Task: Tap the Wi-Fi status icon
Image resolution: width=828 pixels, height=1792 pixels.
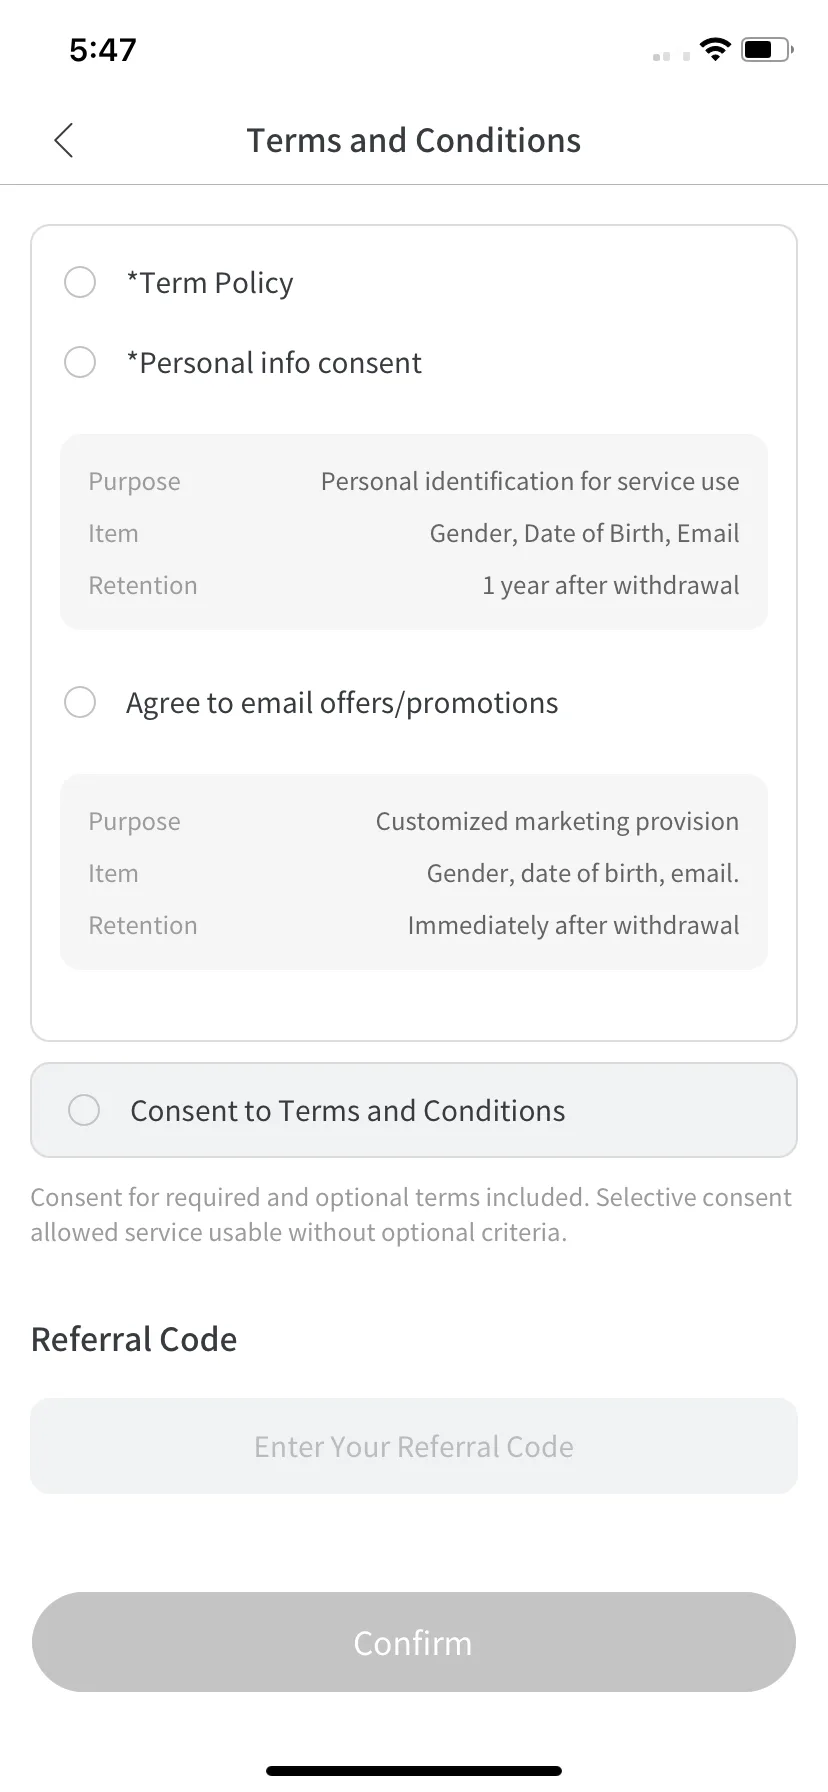Action: coord(715,49)
